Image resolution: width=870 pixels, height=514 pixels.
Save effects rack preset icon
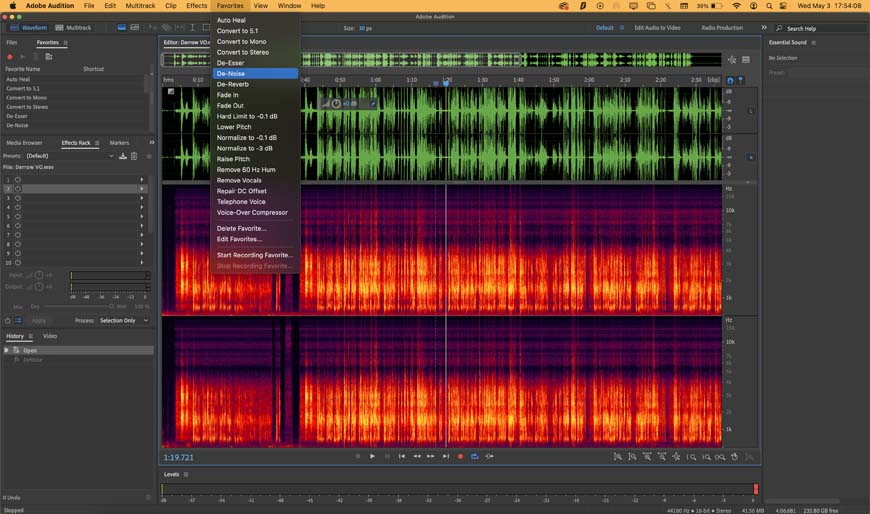tap(123, 156)
